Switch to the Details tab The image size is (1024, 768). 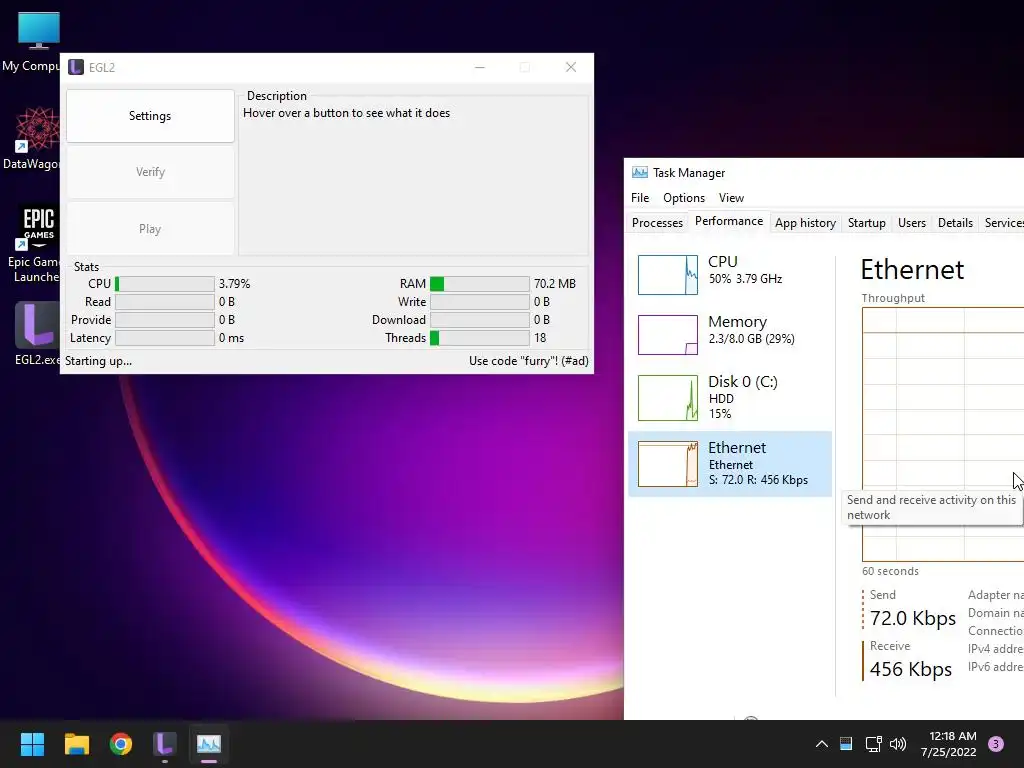955,223
